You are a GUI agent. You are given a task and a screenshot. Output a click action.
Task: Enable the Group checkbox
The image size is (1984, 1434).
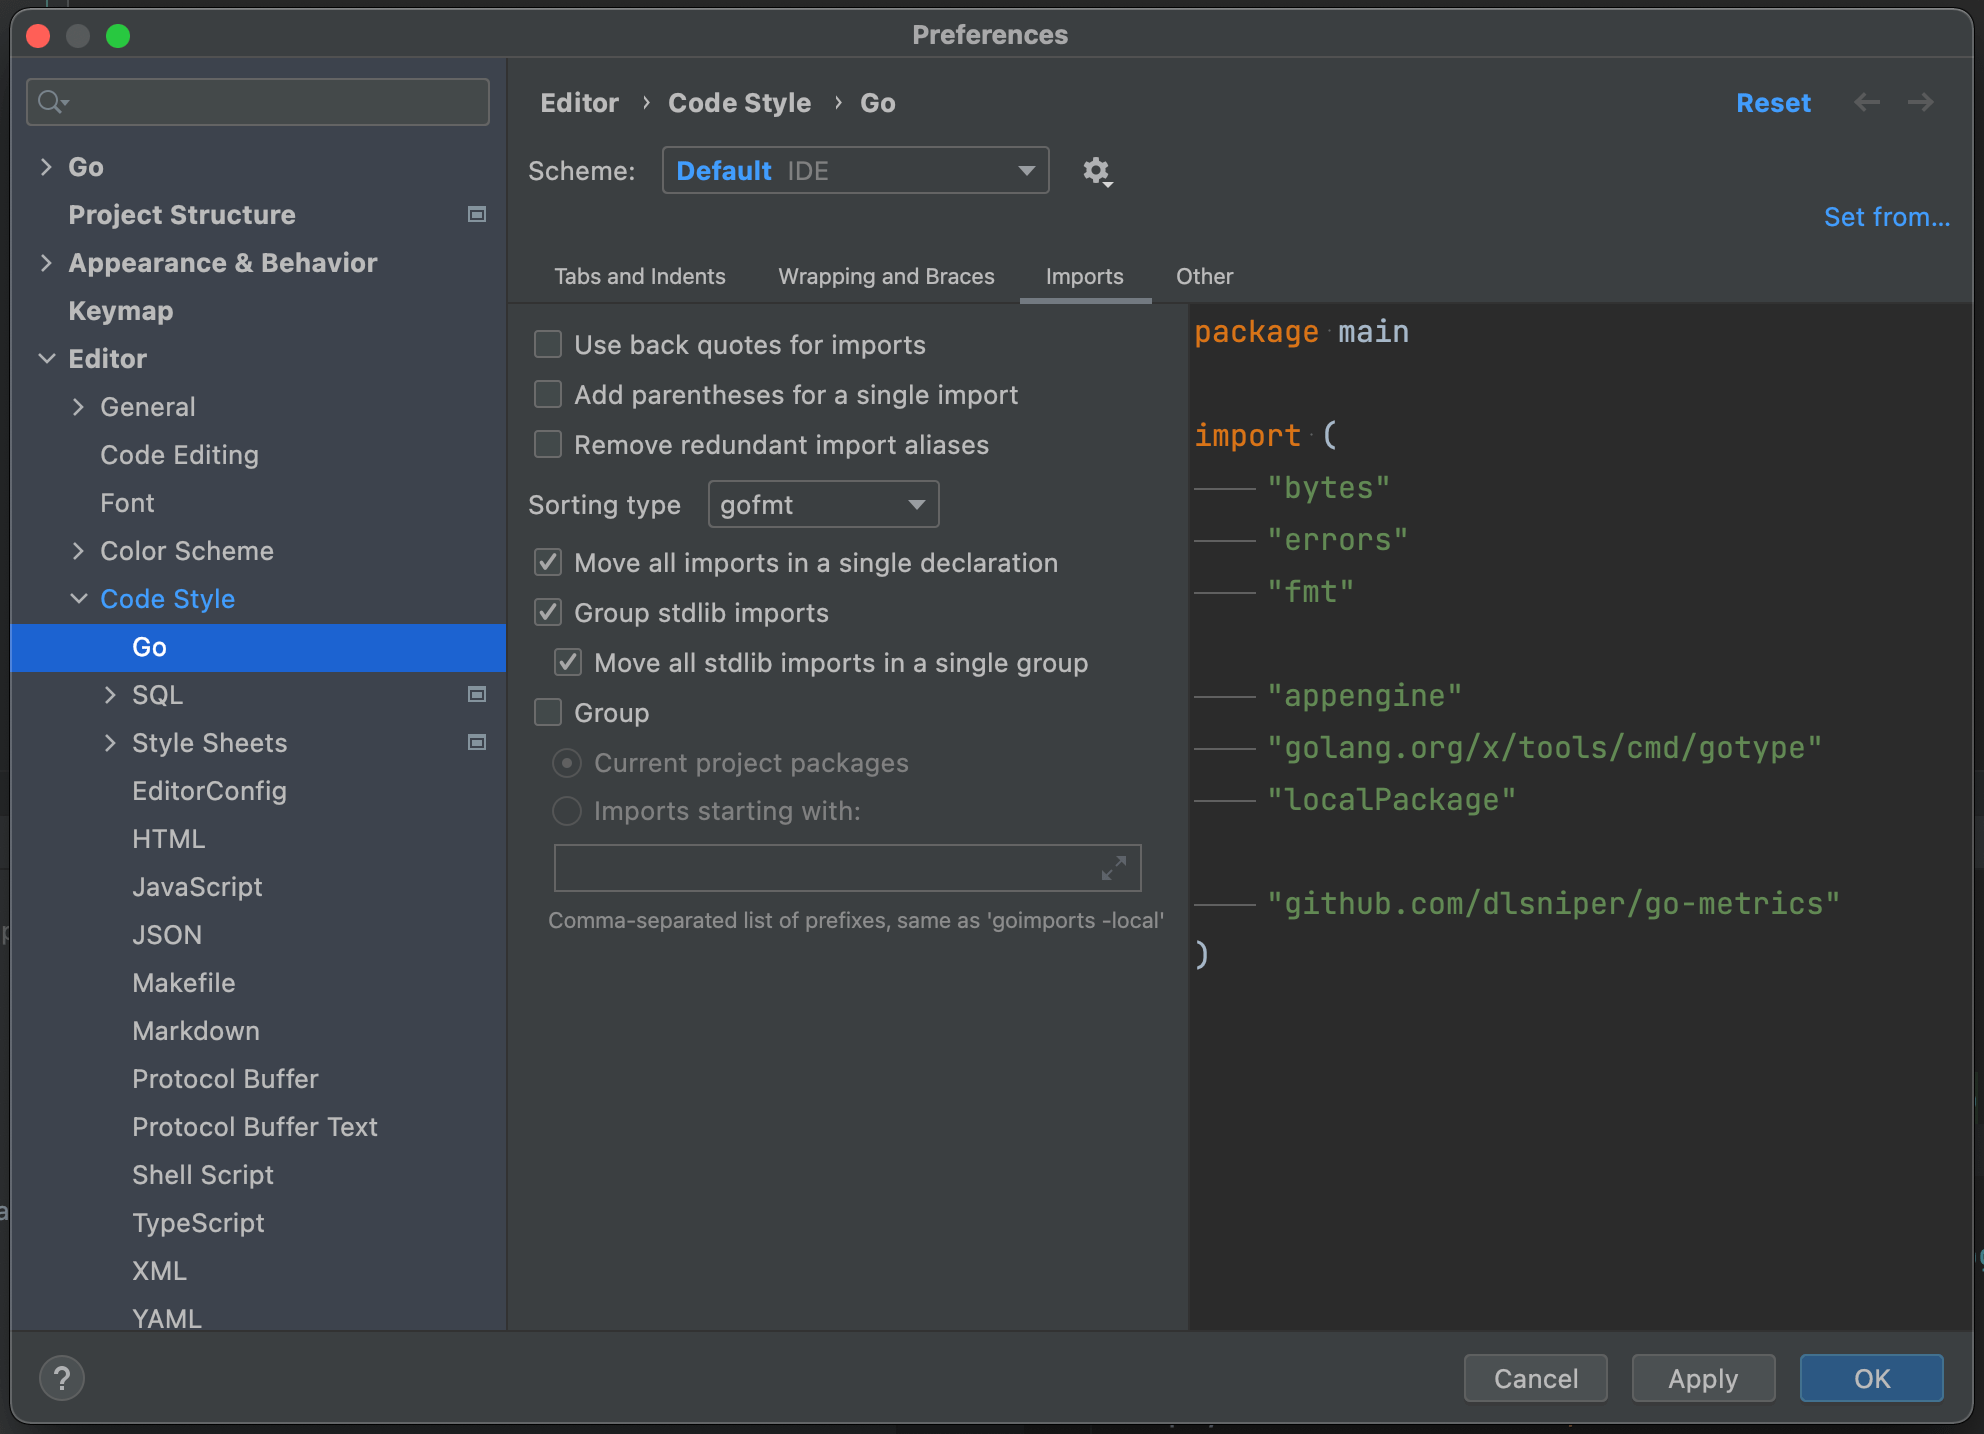548,712
